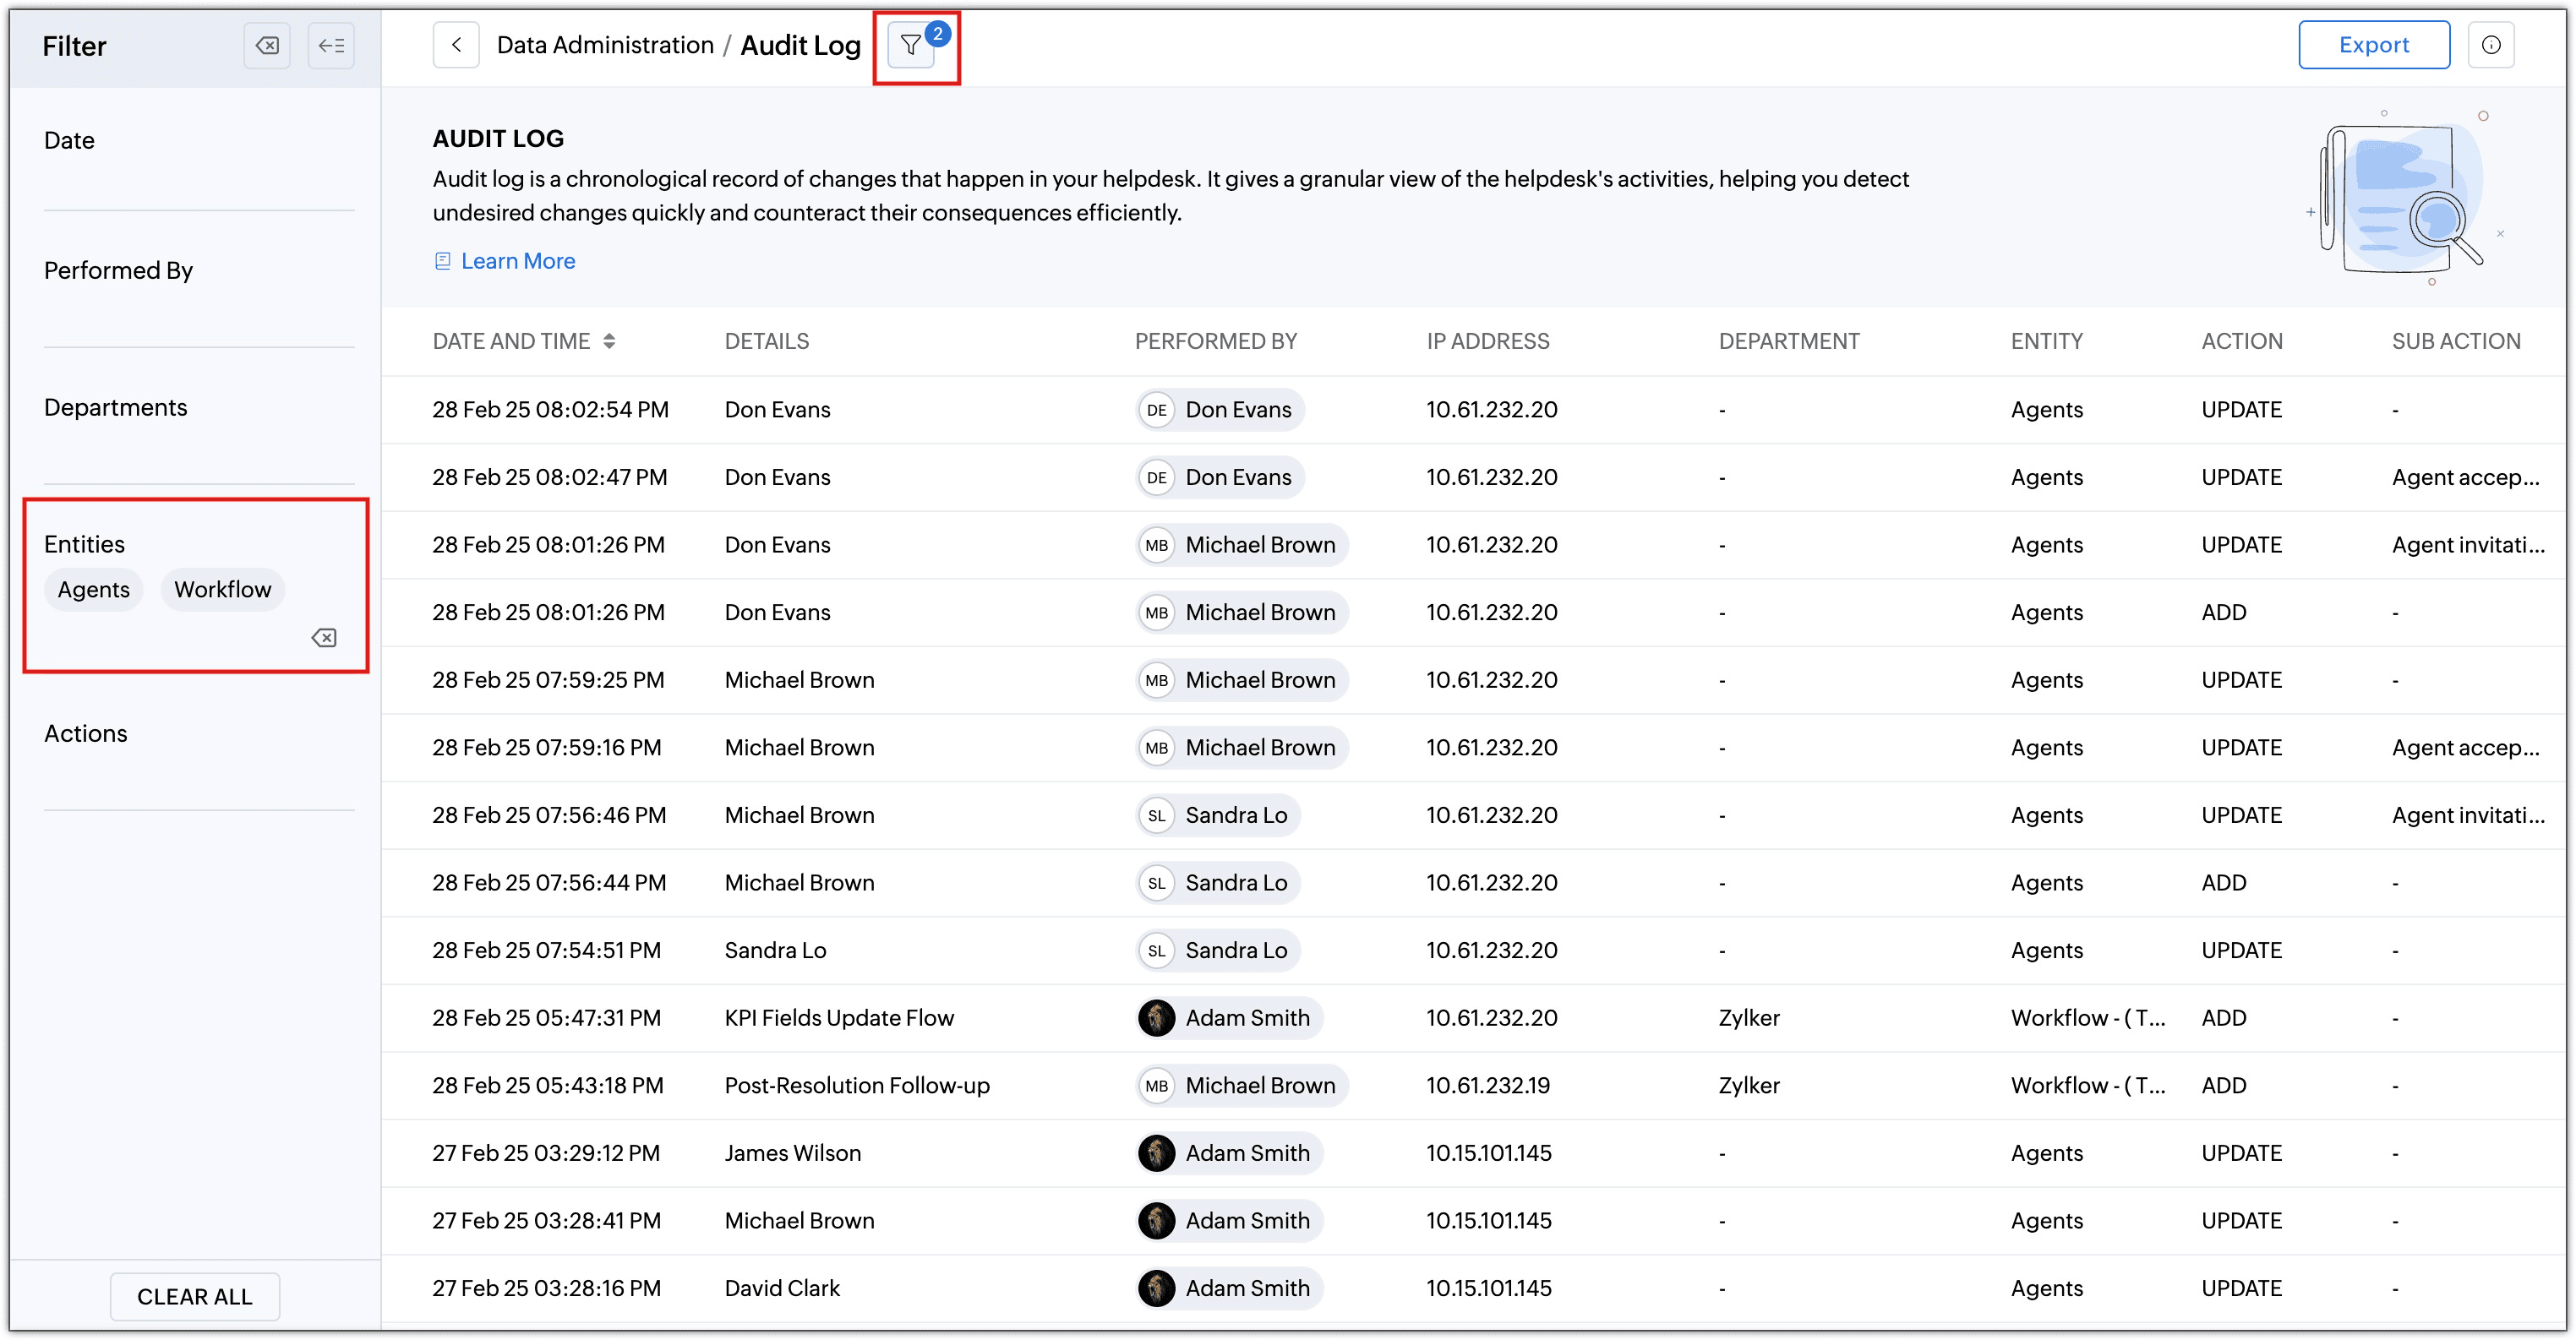This screenshot has width=2576, height=1340.
Task: Expand the Performed By filter section
Action: [118, 271]
